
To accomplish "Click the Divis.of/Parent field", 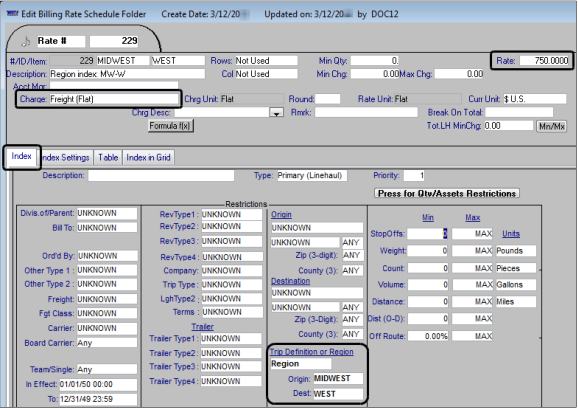I will point(107,213).
